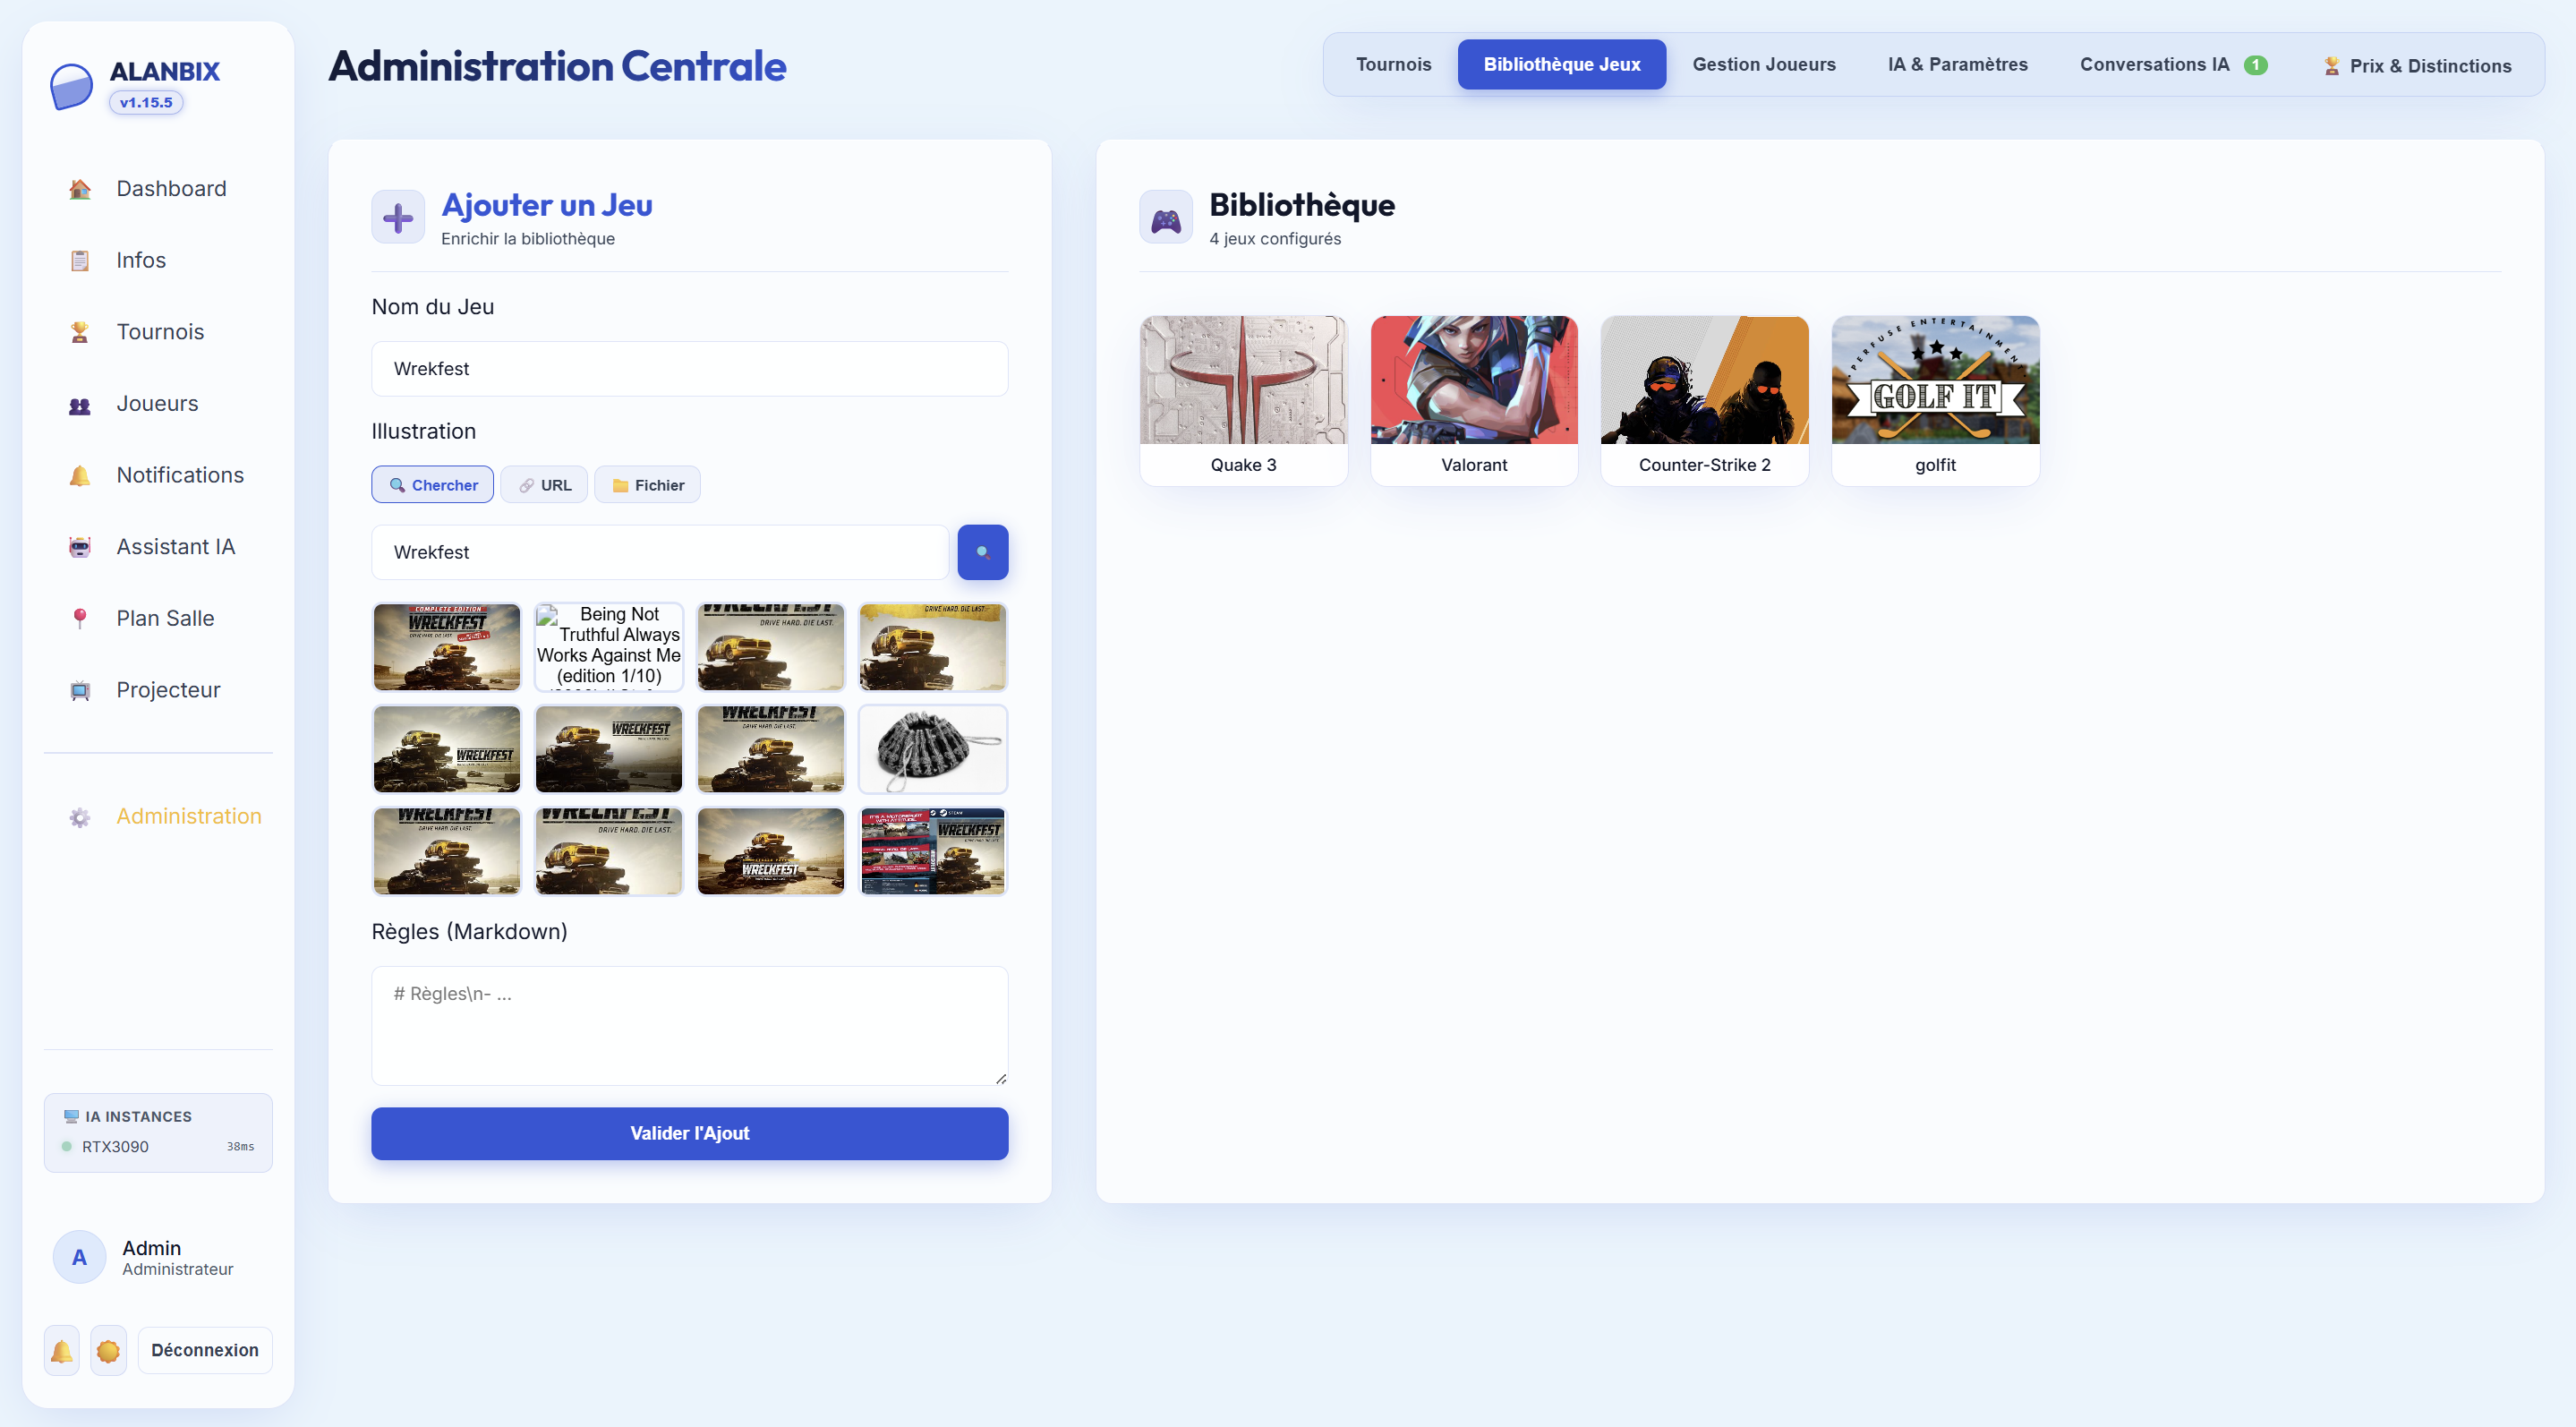2576x1427 pixels.
Task: Open Dashboard in the sidebar
Action: click(158, 189)
